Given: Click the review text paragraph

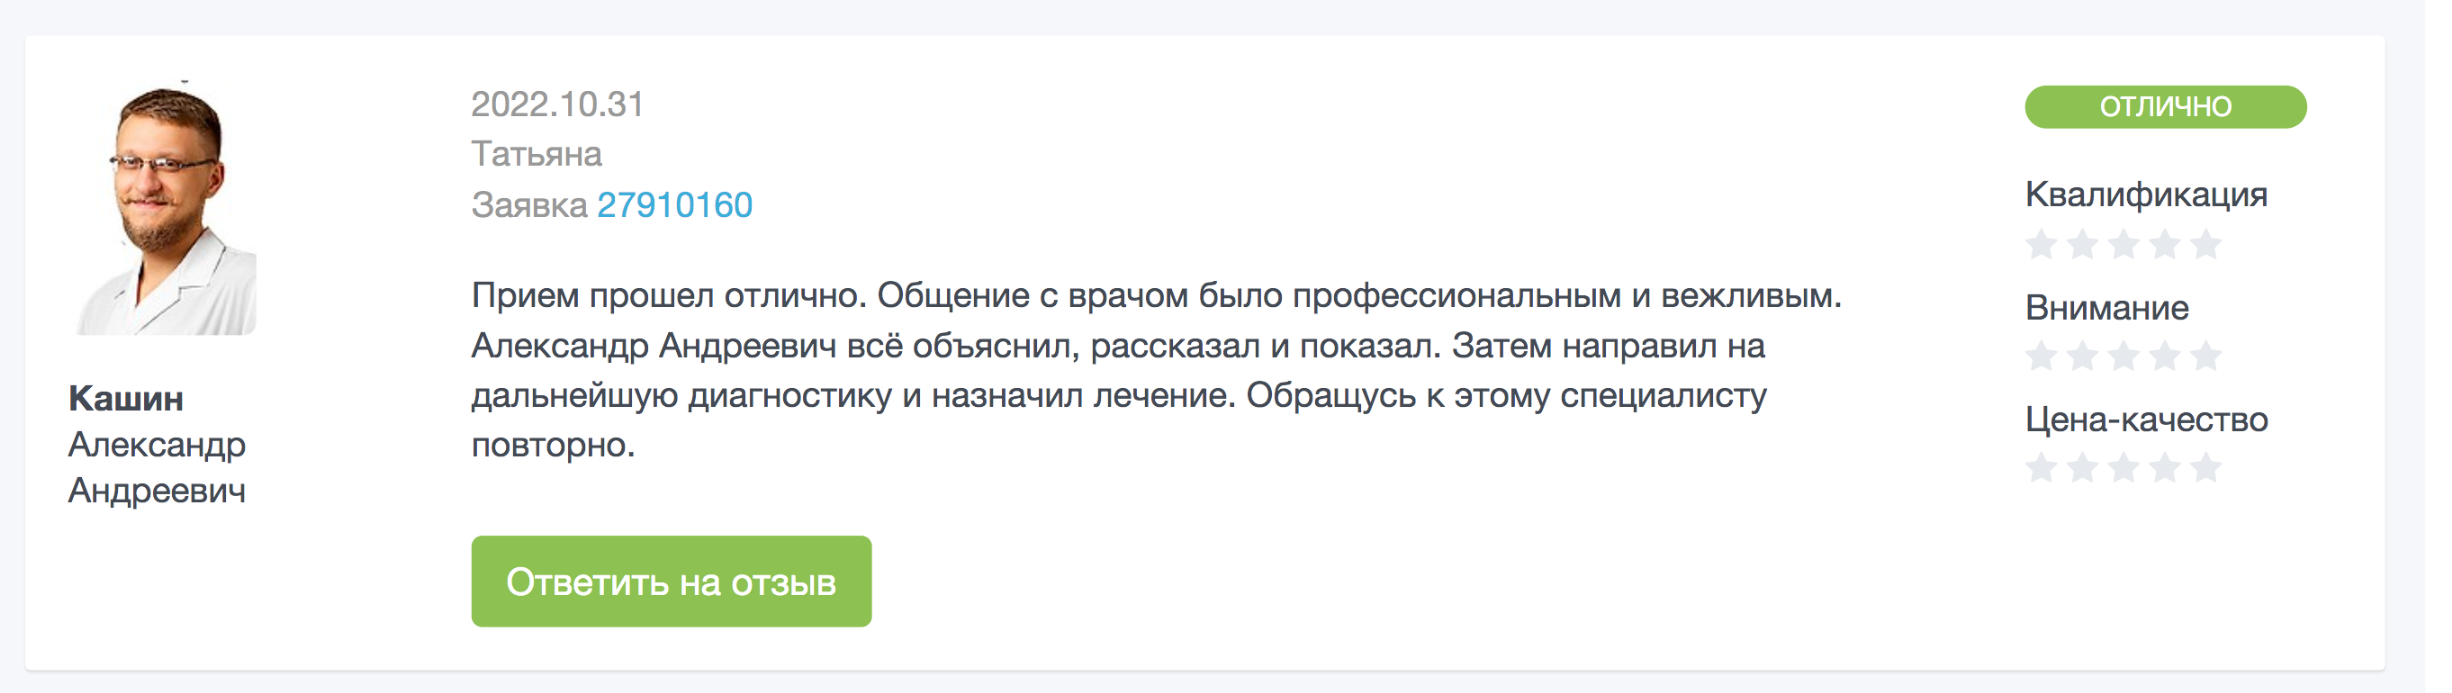Looking at the screenshot, I should pyautogui.click(x=1156, y=370).
